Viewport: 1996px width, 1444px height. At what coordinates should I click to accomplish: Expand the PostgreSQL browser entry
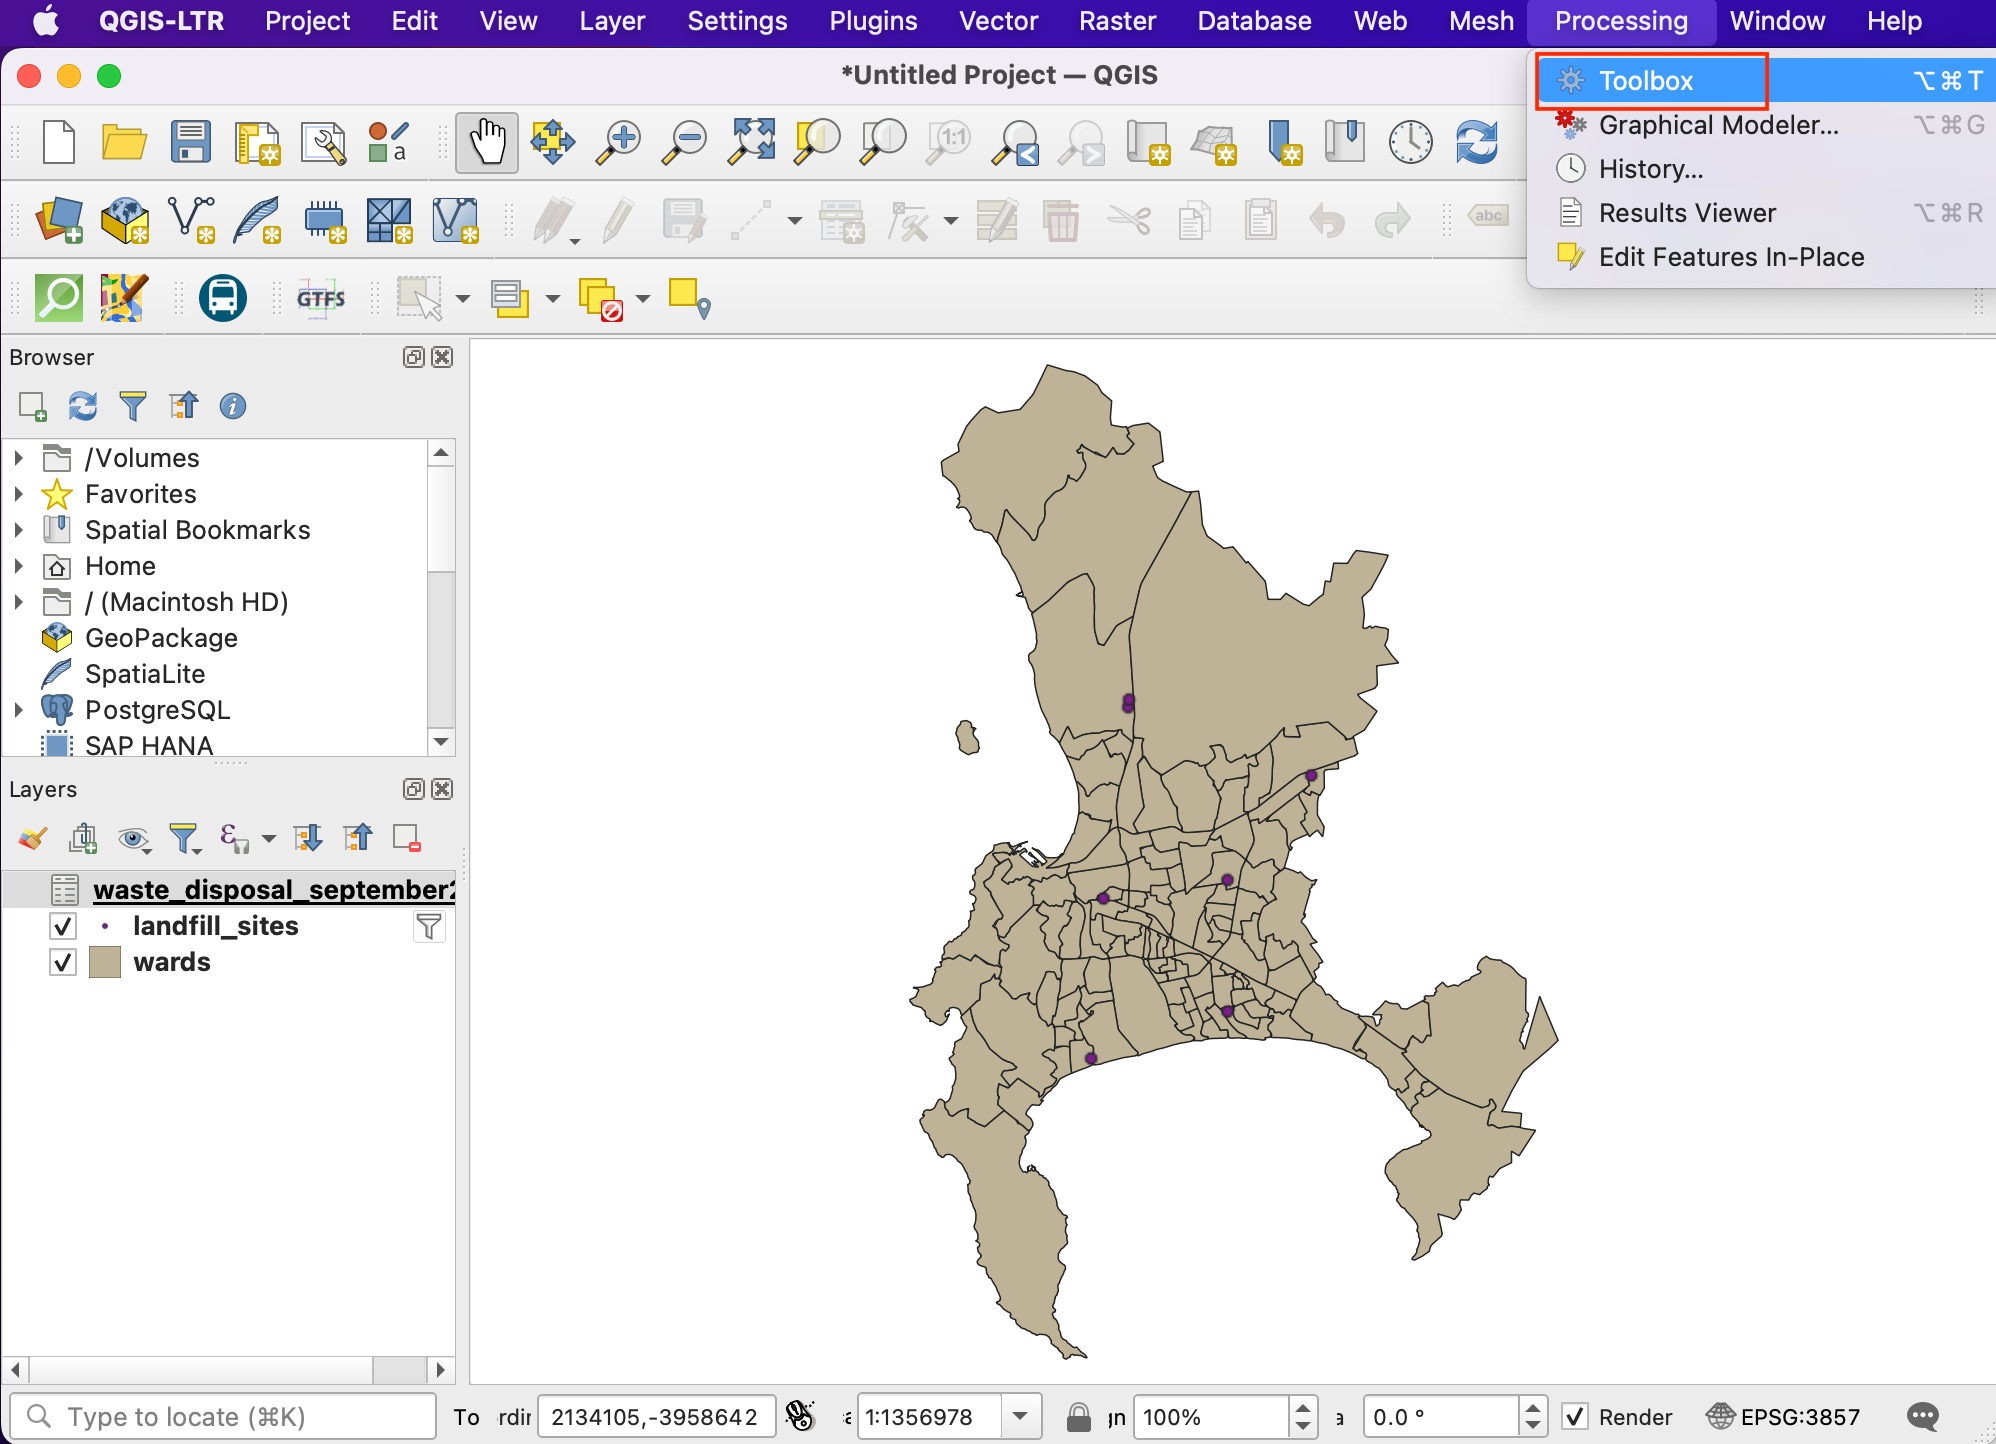(18, 710)
